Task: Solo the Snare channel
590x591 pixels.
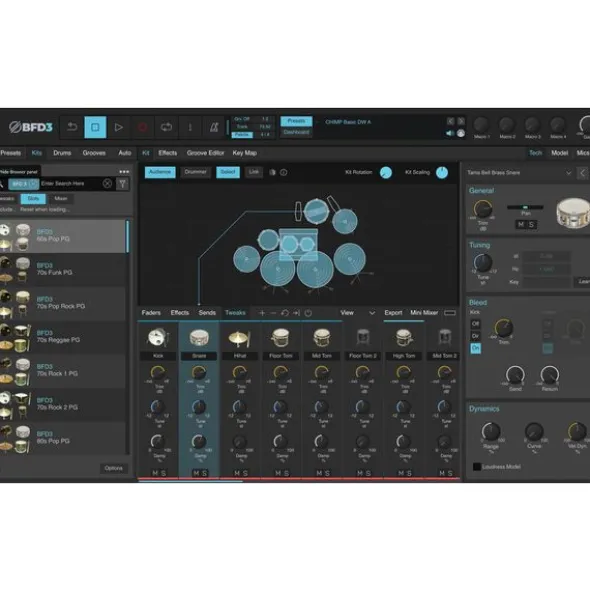Action: pos(204,473)
